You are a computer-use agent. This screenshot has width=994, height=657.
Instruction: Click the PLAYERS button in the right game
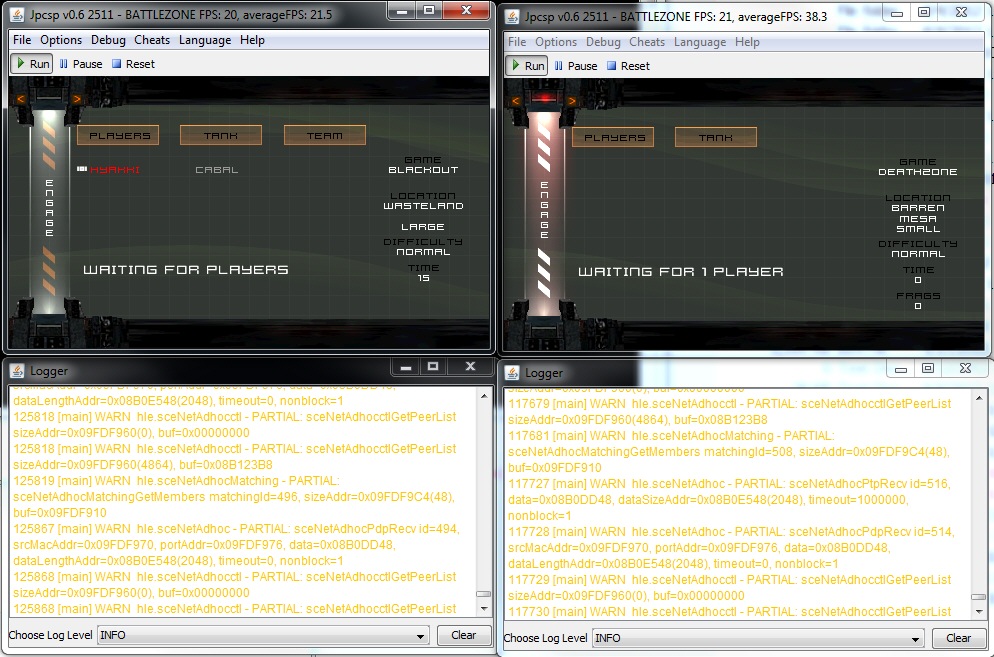pos(613,137)
